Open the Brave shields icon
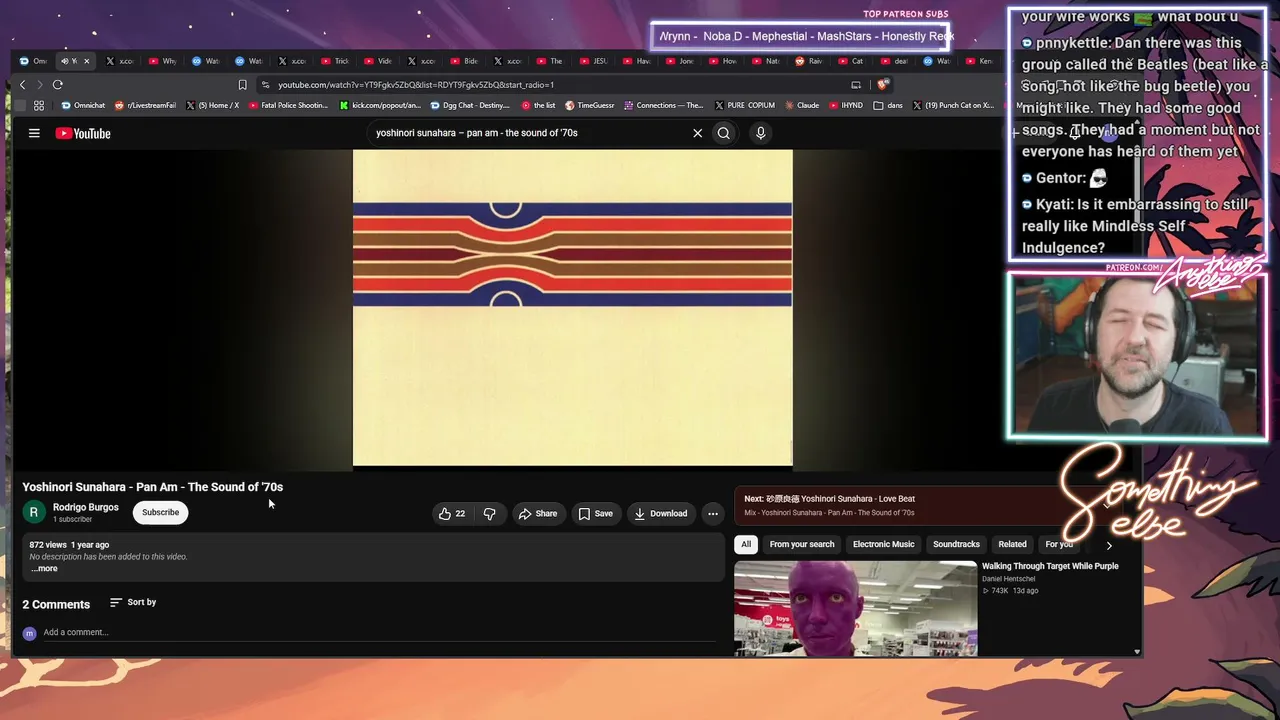Screen dimensions: 1280x720 click(x=881, y=85)
